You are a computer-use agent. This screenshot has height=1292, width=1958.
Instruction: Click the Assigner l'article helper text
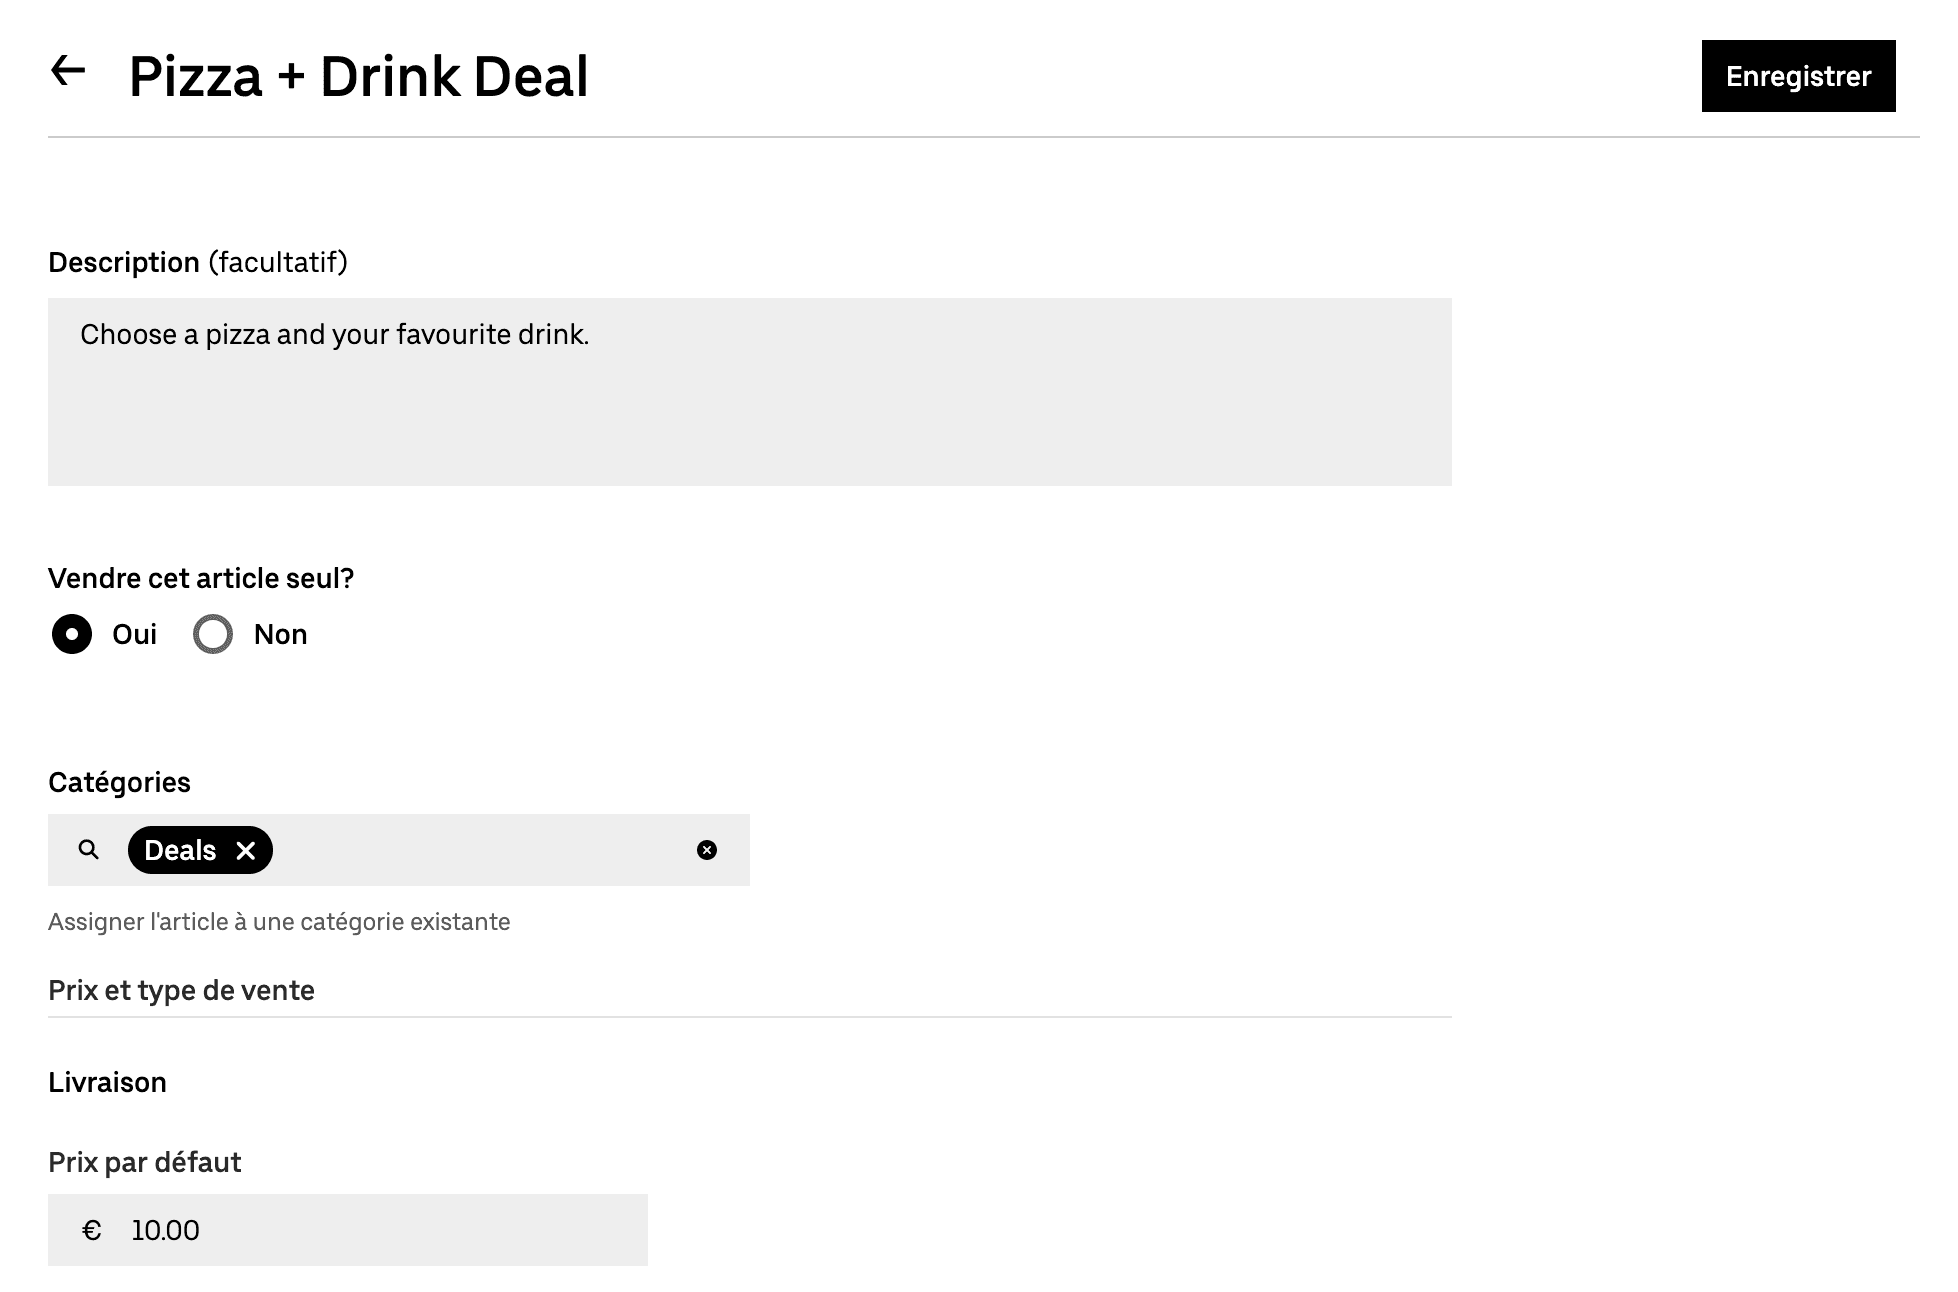pyautogui.click(x=279, y=921)
